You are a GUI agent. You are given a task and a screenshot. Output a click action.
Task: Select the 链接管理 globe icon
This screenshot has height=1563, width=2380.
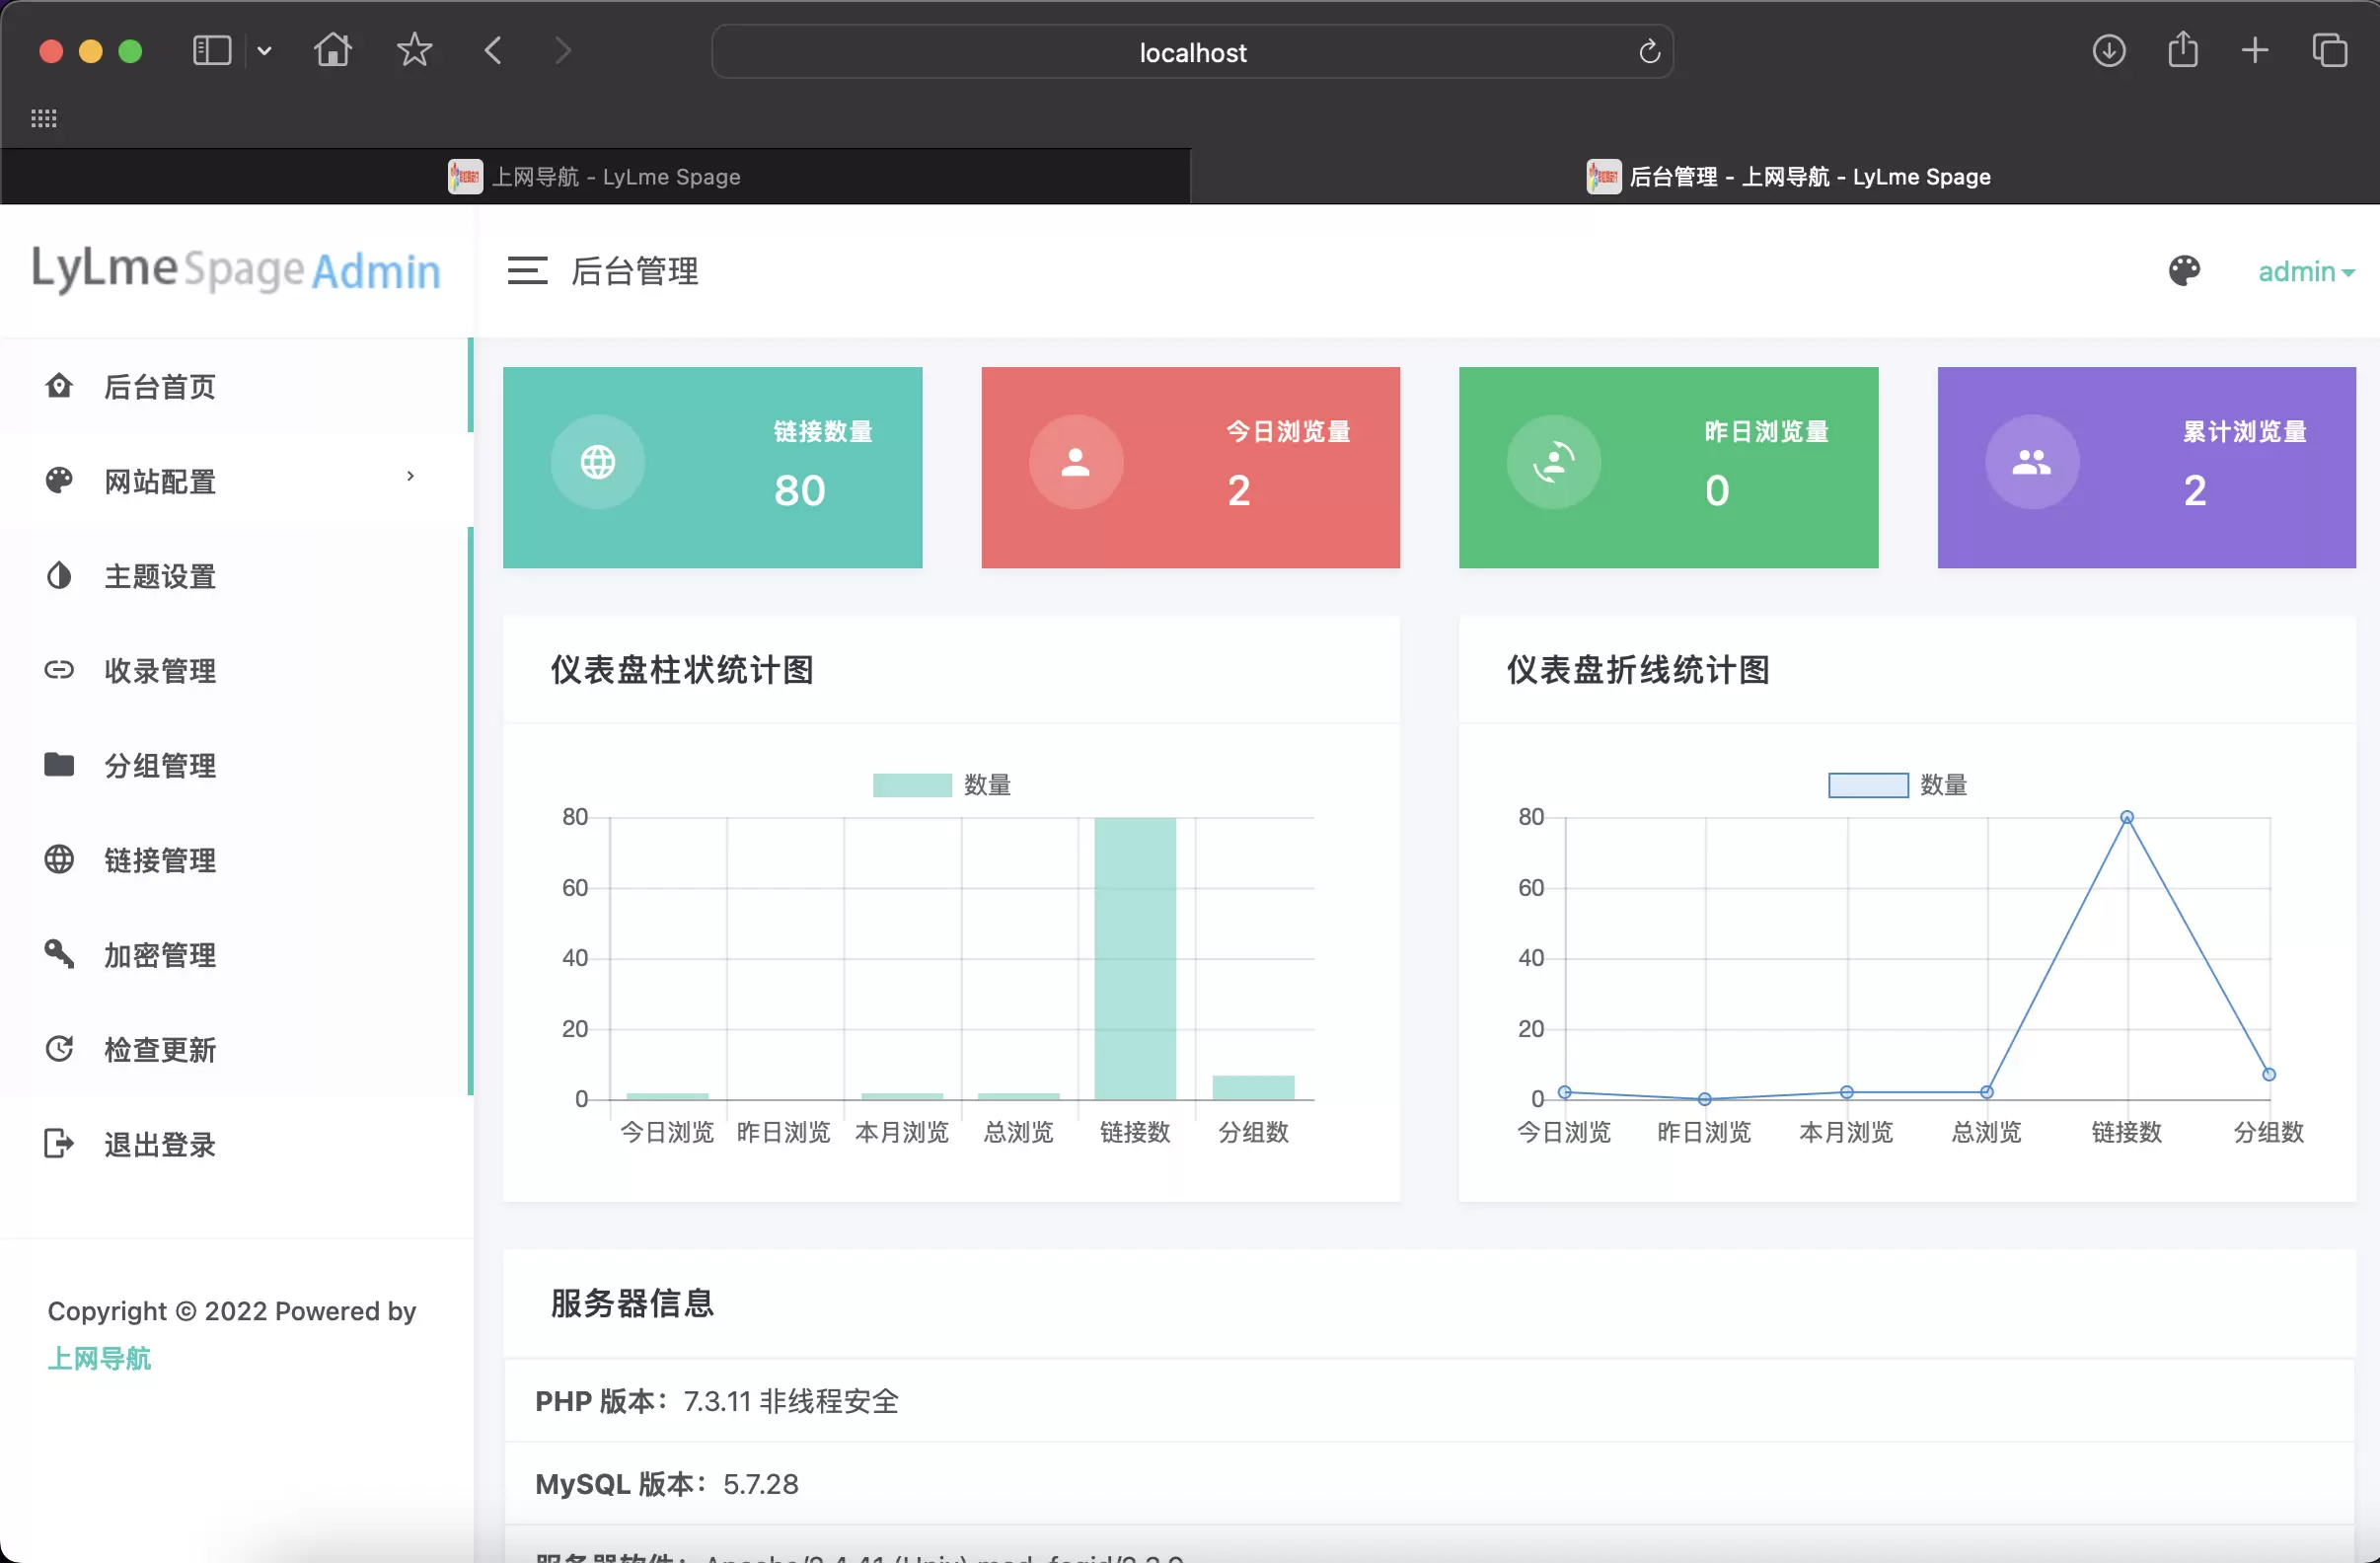coord(60,859)
